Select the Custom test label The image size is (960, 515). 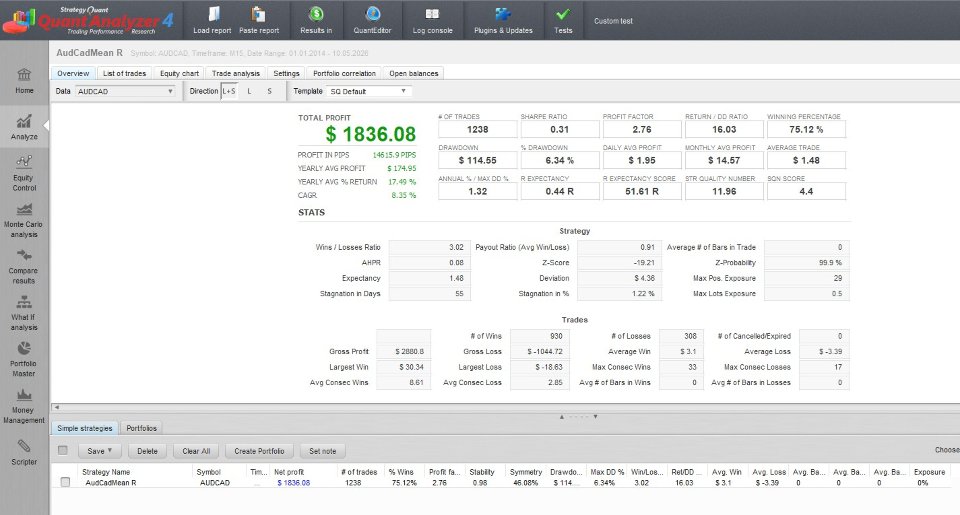(613, 21)
